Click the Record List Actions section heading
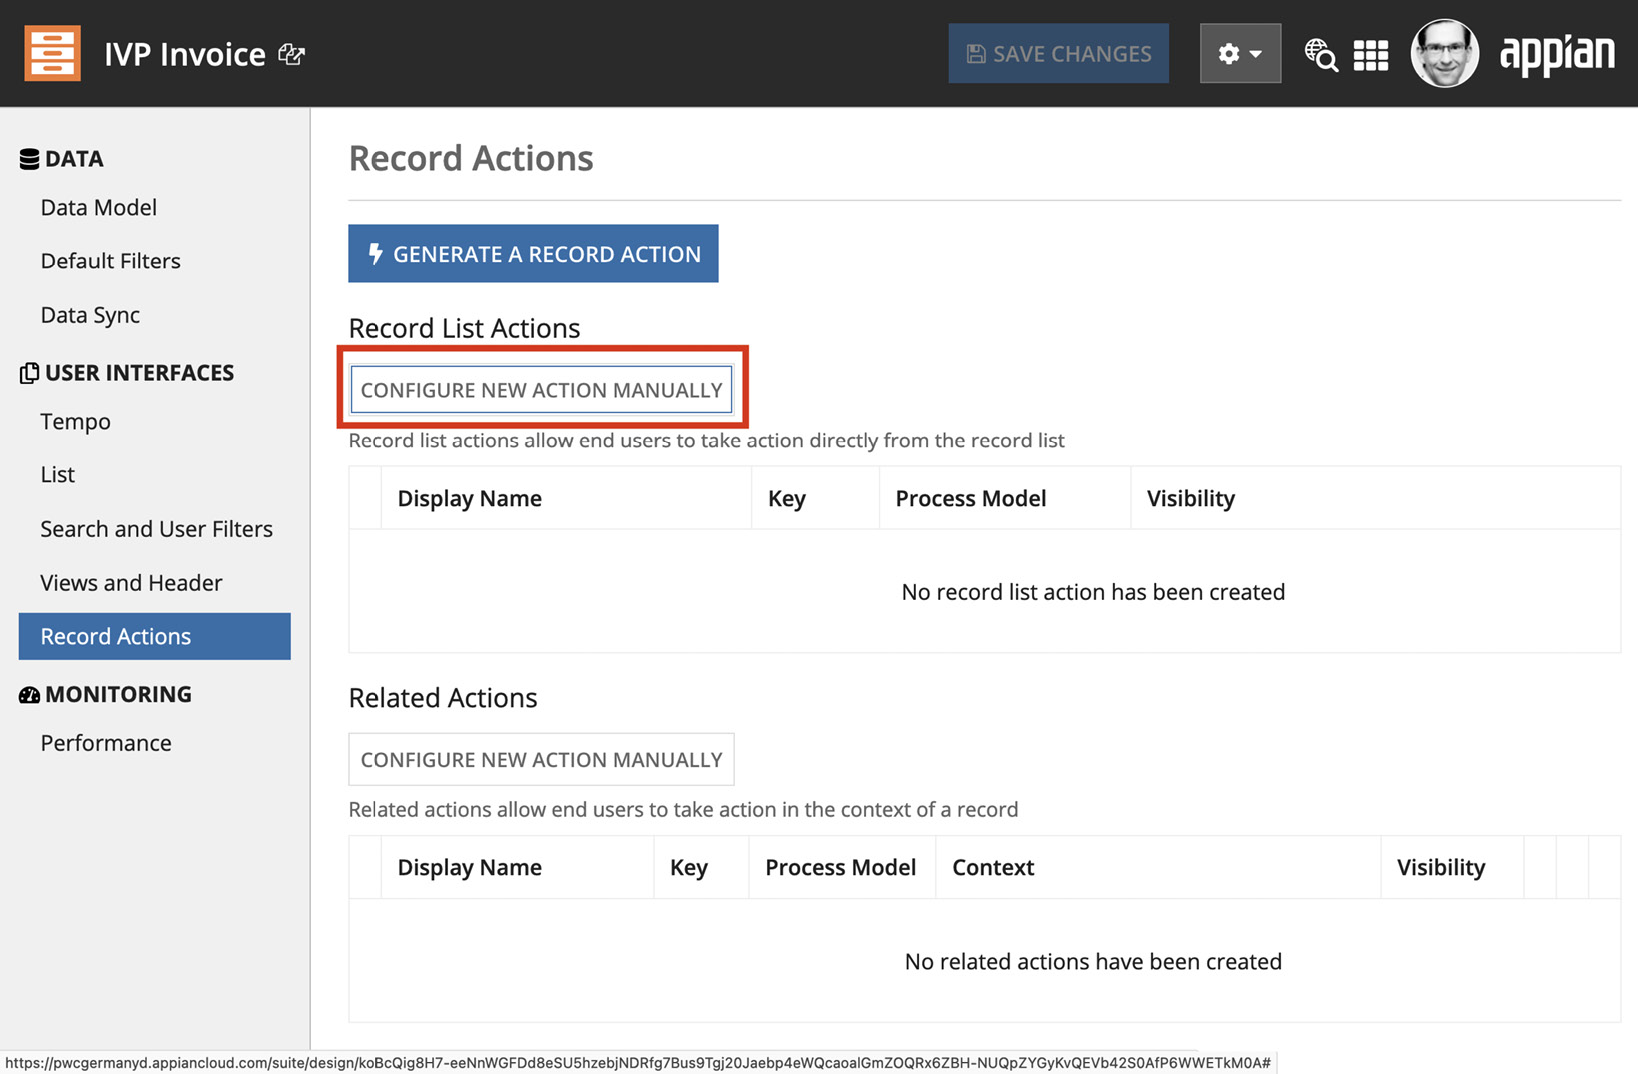Screen dimensions: 1638x1074 click(x=464, y=328)
